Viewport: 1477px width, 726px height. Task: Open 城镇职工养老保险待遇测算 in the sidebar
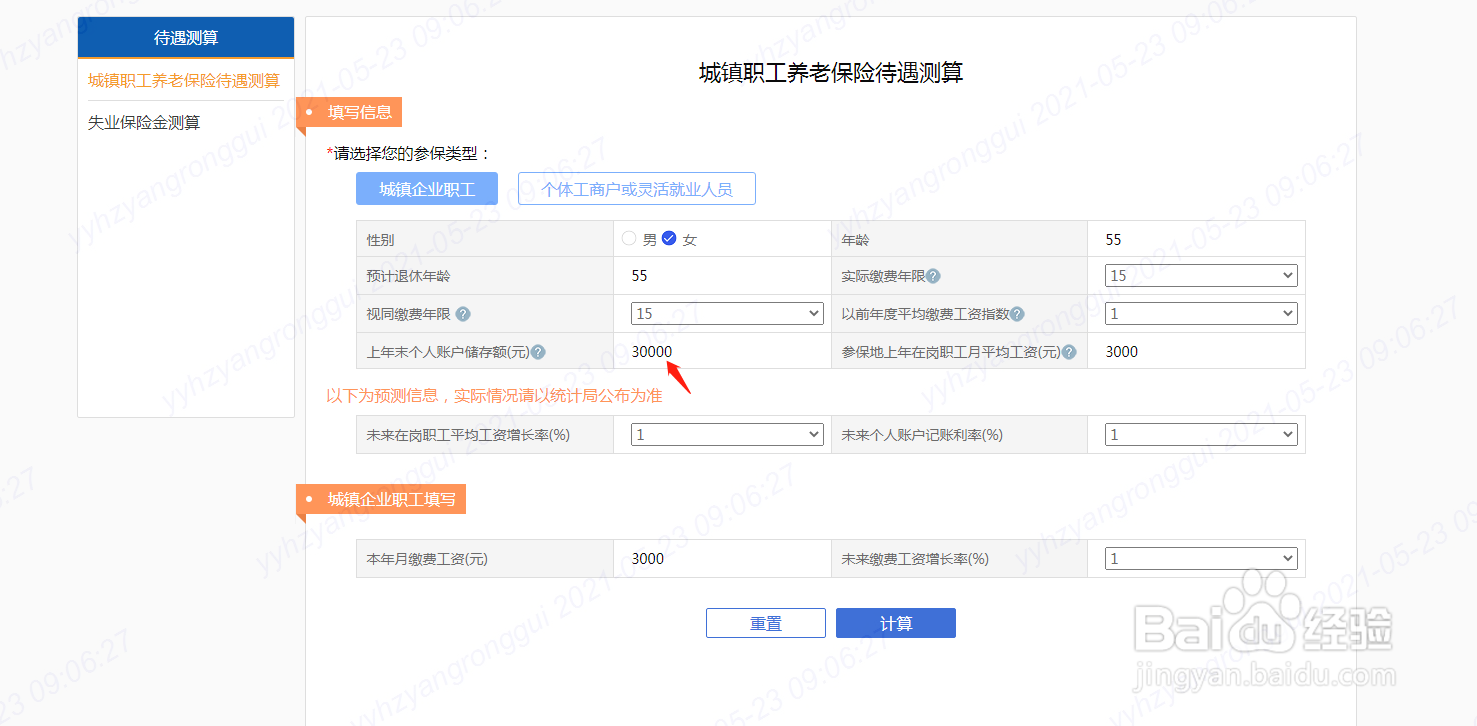coord(184,80)
